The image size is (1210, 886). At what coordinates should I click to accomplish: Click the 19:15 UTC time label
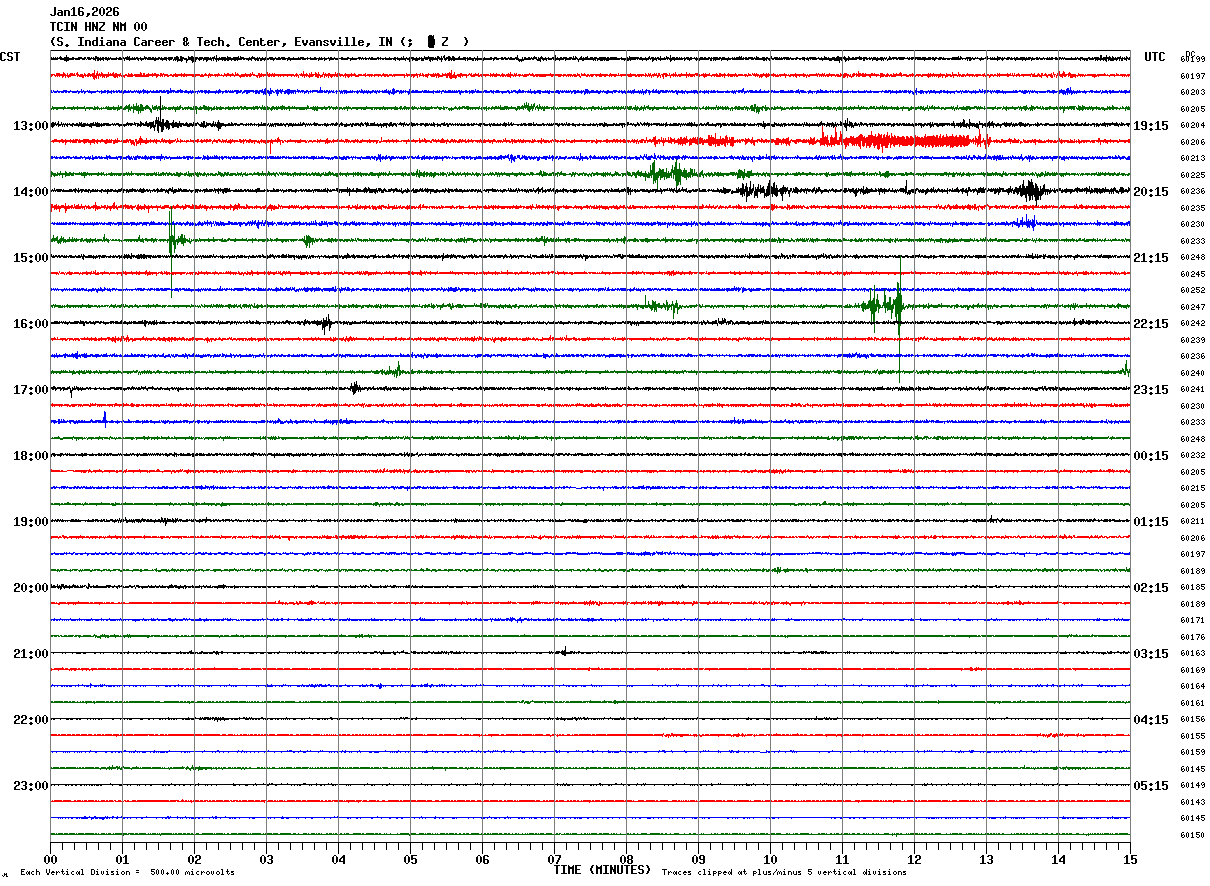(x=1151, y=126)
